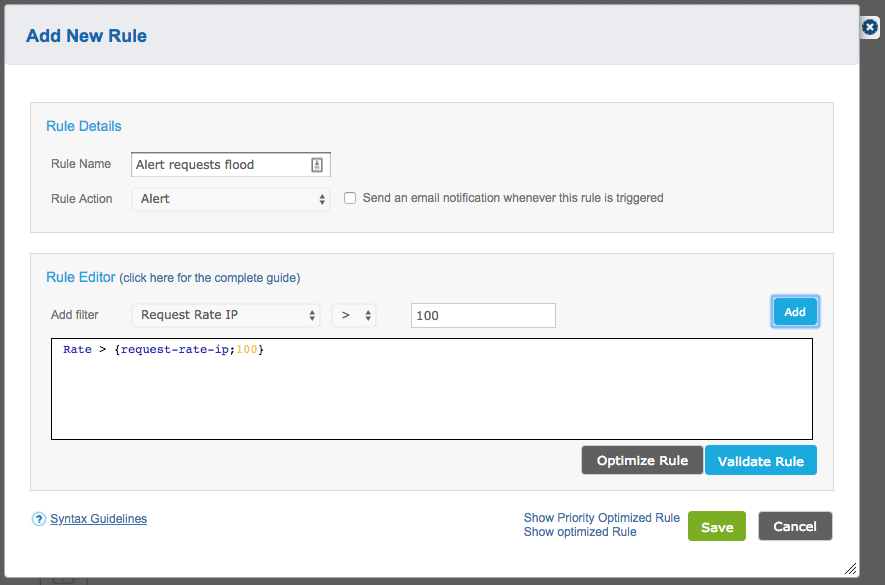
Task: Click the filter value field containing 100
Action: [x=483, y=316]
